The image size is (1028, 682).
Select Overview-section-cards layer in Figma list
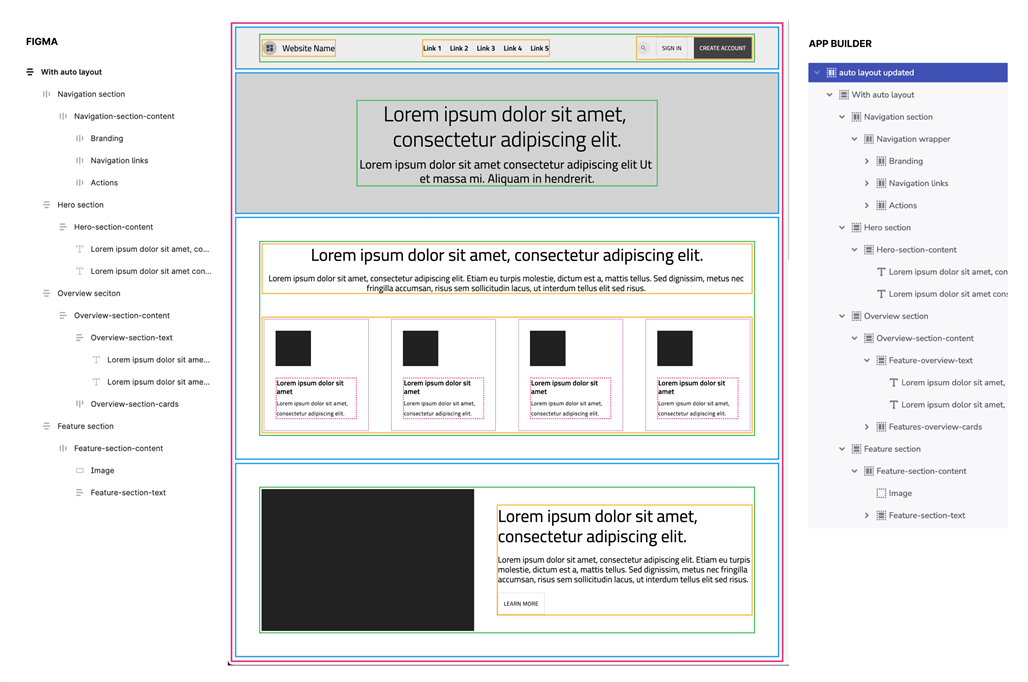(134, 404)
